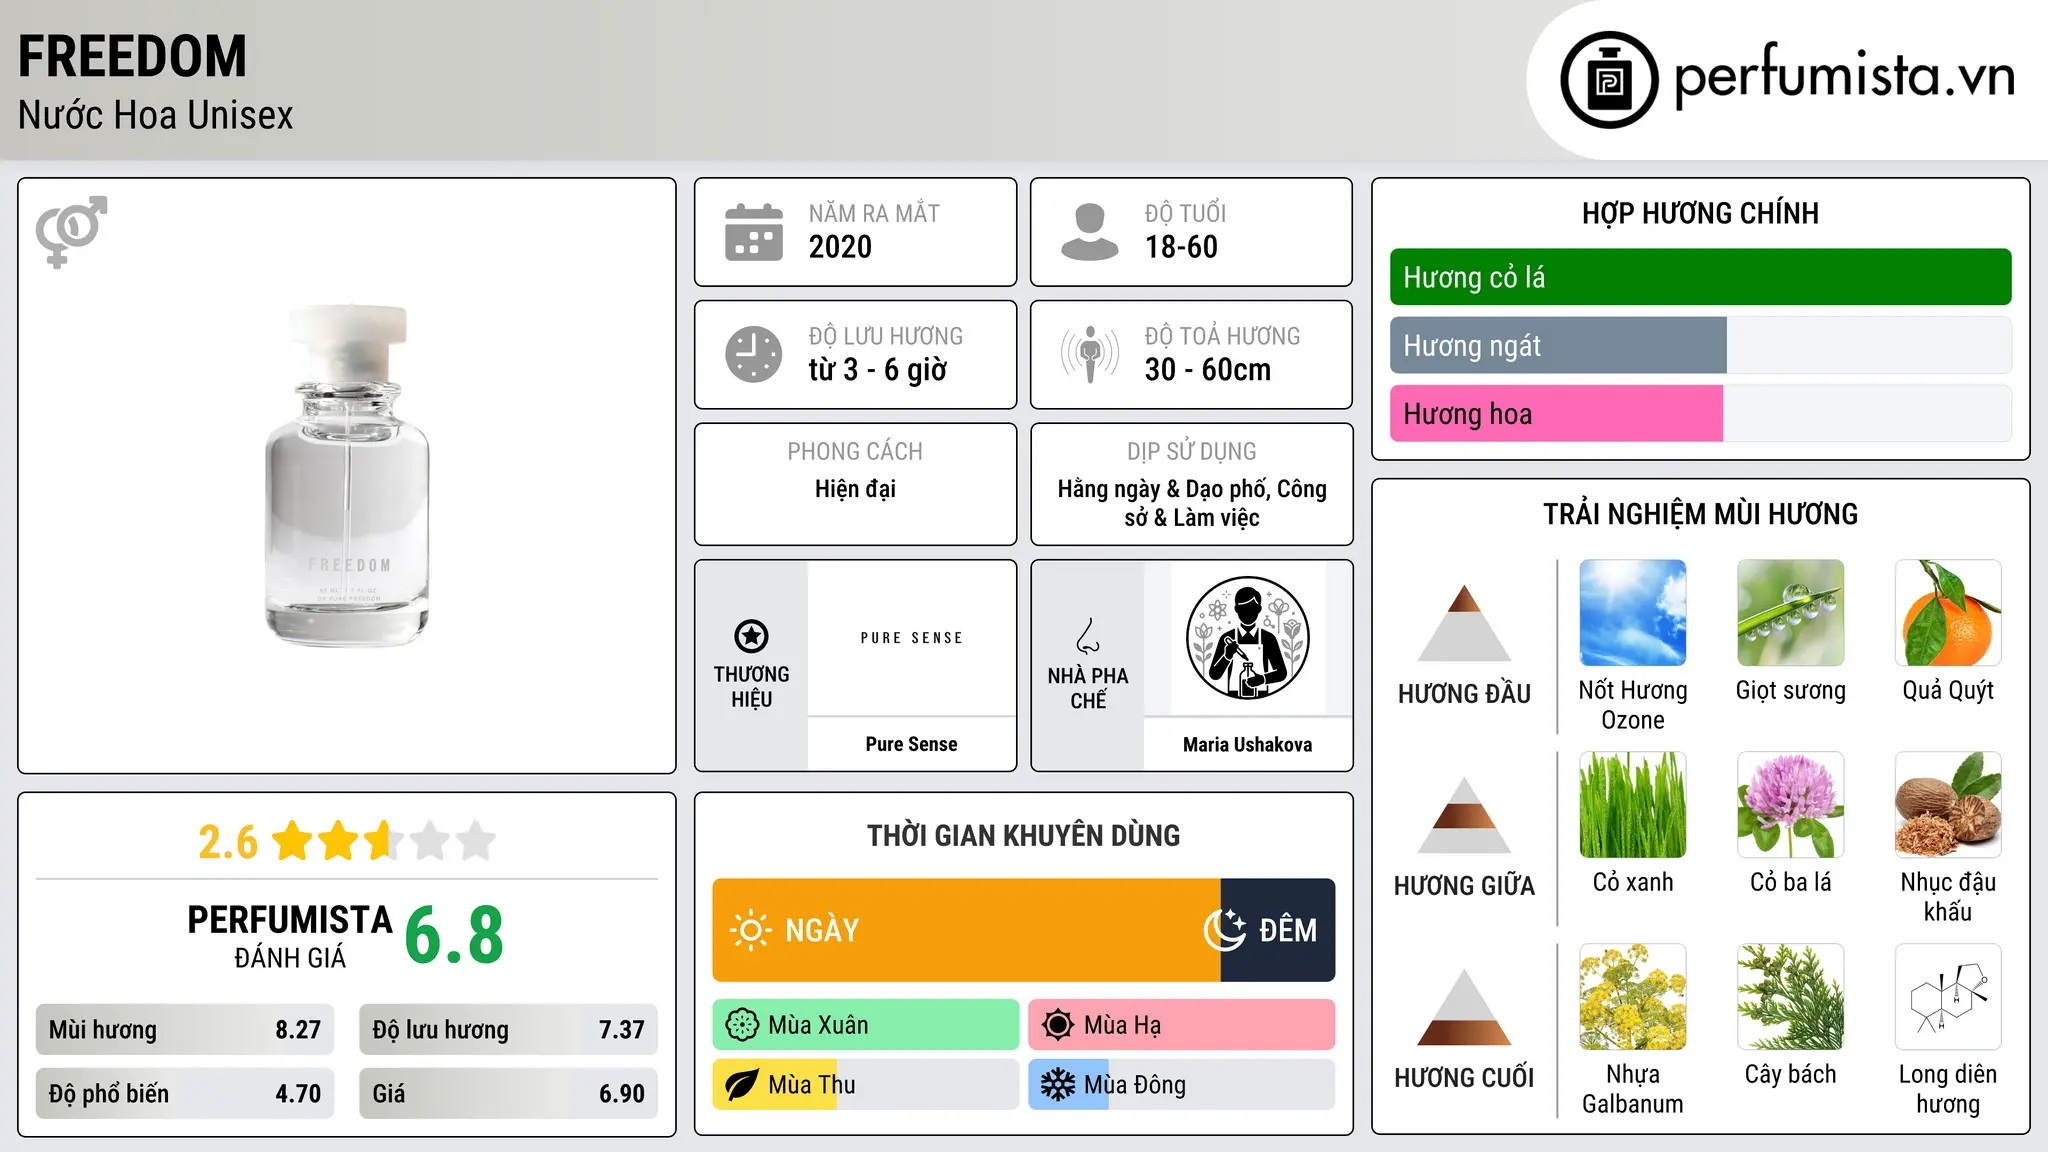
Task: Click the leaf icon for Mùa Thu
Action: [742, 1085]
